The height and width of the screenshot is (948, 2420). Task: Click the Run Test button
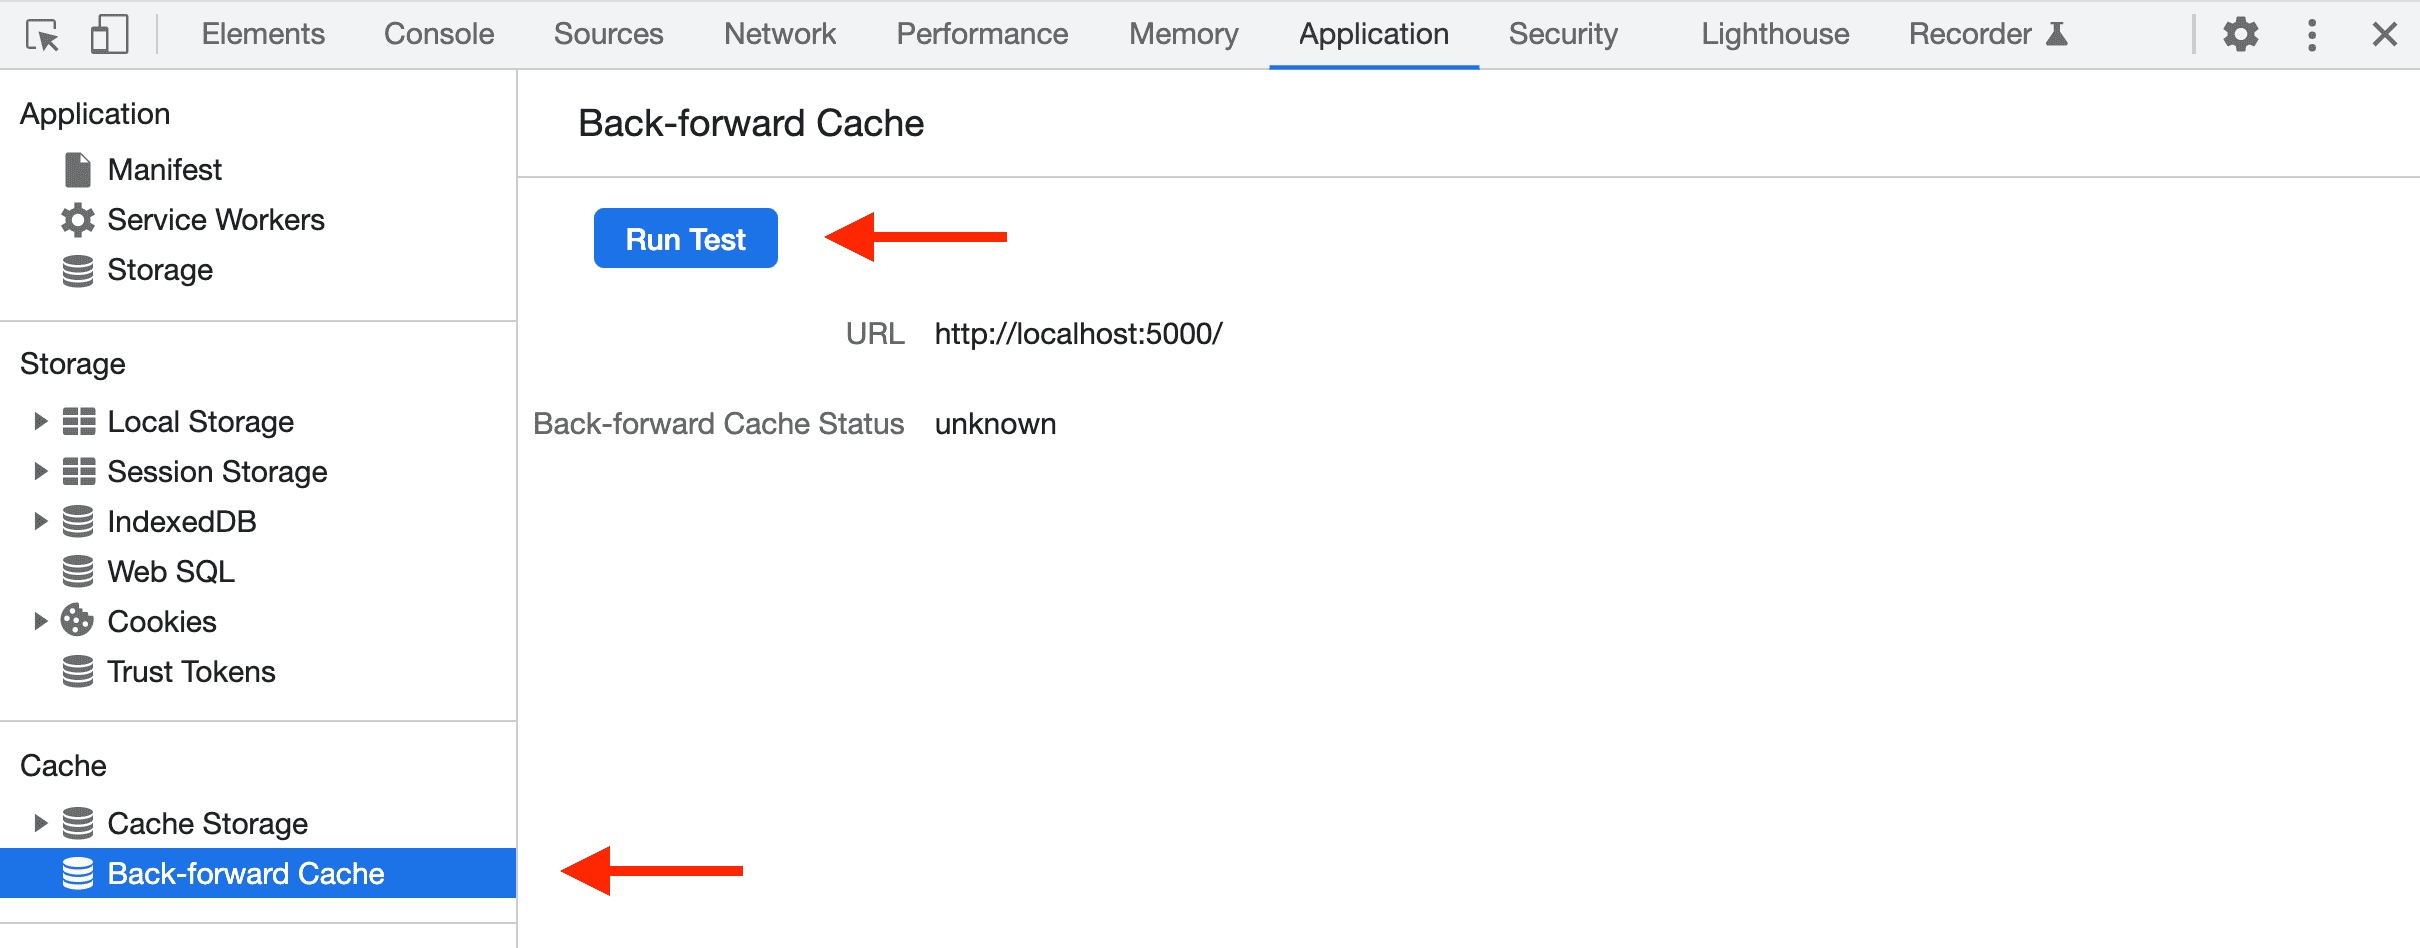685,238
